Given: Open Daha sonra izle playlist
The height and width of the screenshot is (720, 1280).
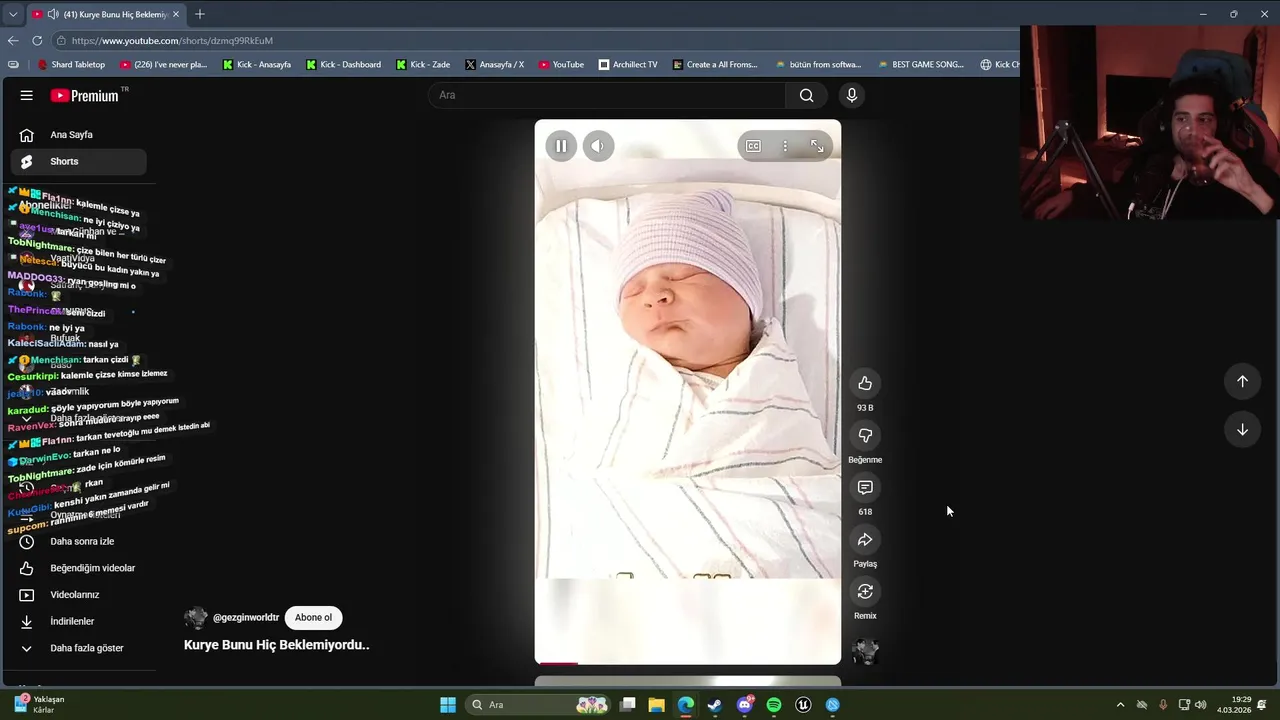Looking at the screenshot, I should [78, 541].
